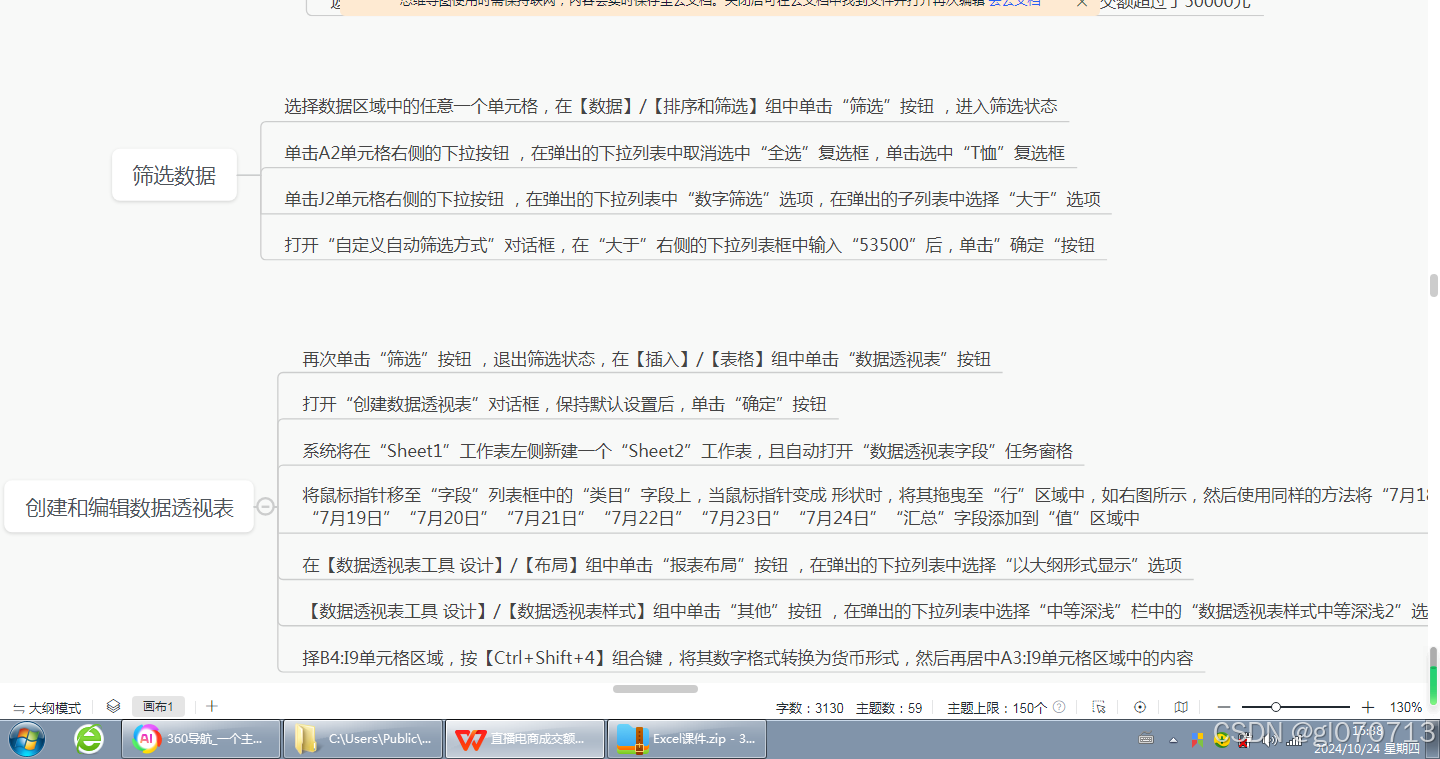Screen dimensions: 1440x759
Task: Activate the selection cursor tool icon
Action: [1099, 707]
